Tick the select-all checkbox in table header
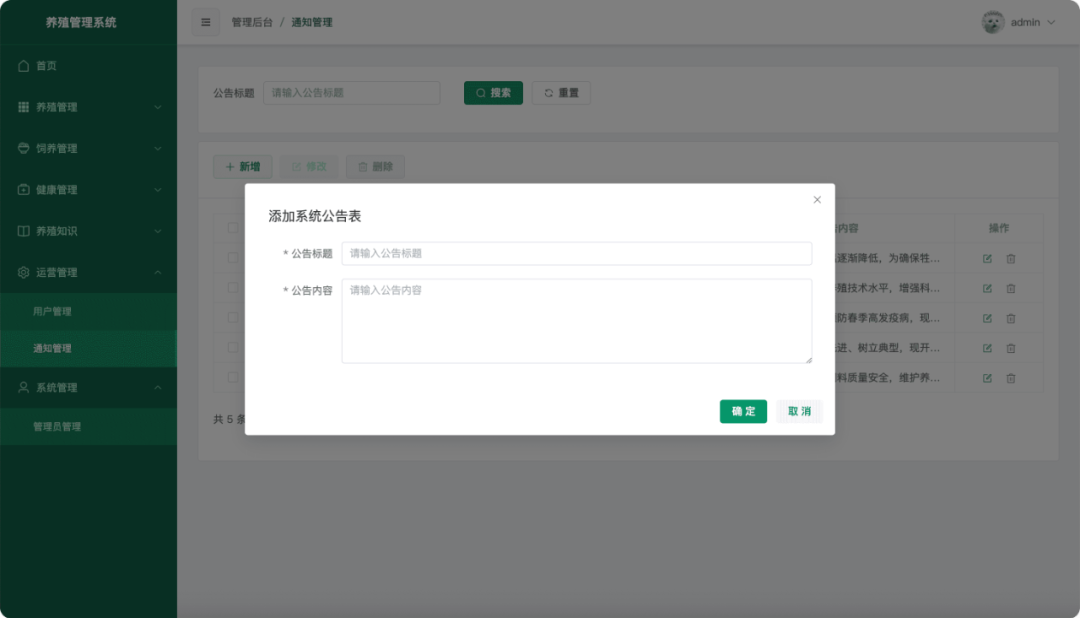The height and width of the screenshot is (618, 1080). pos(232,227)
